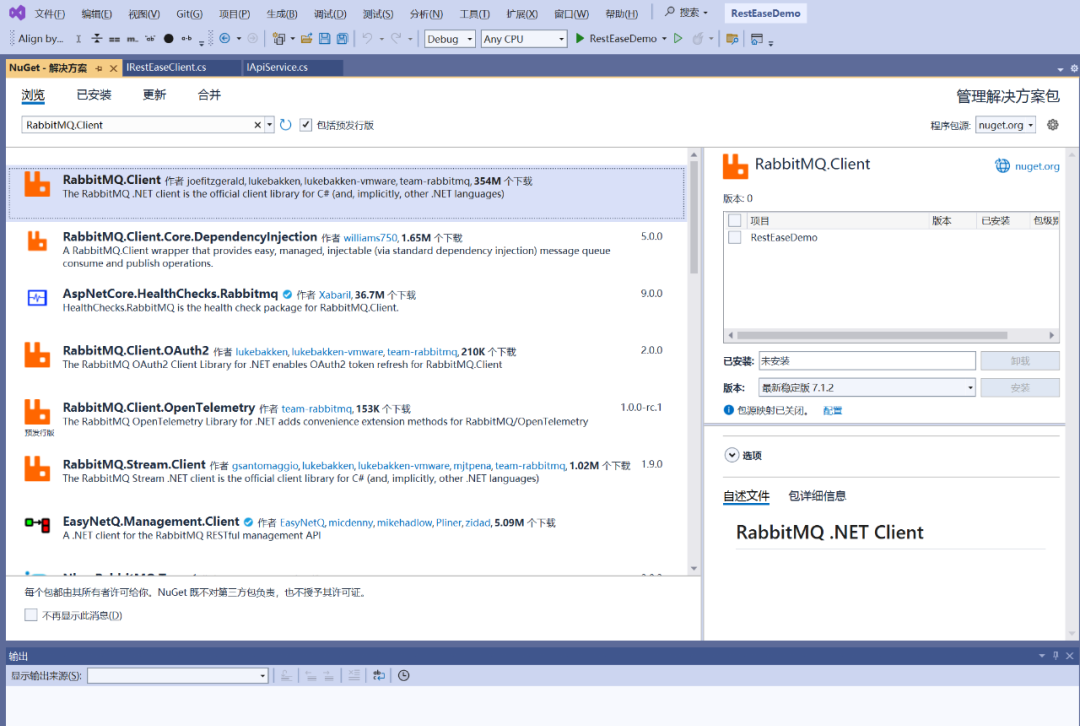Click the Navigate Backward toolbar icon

224,39
